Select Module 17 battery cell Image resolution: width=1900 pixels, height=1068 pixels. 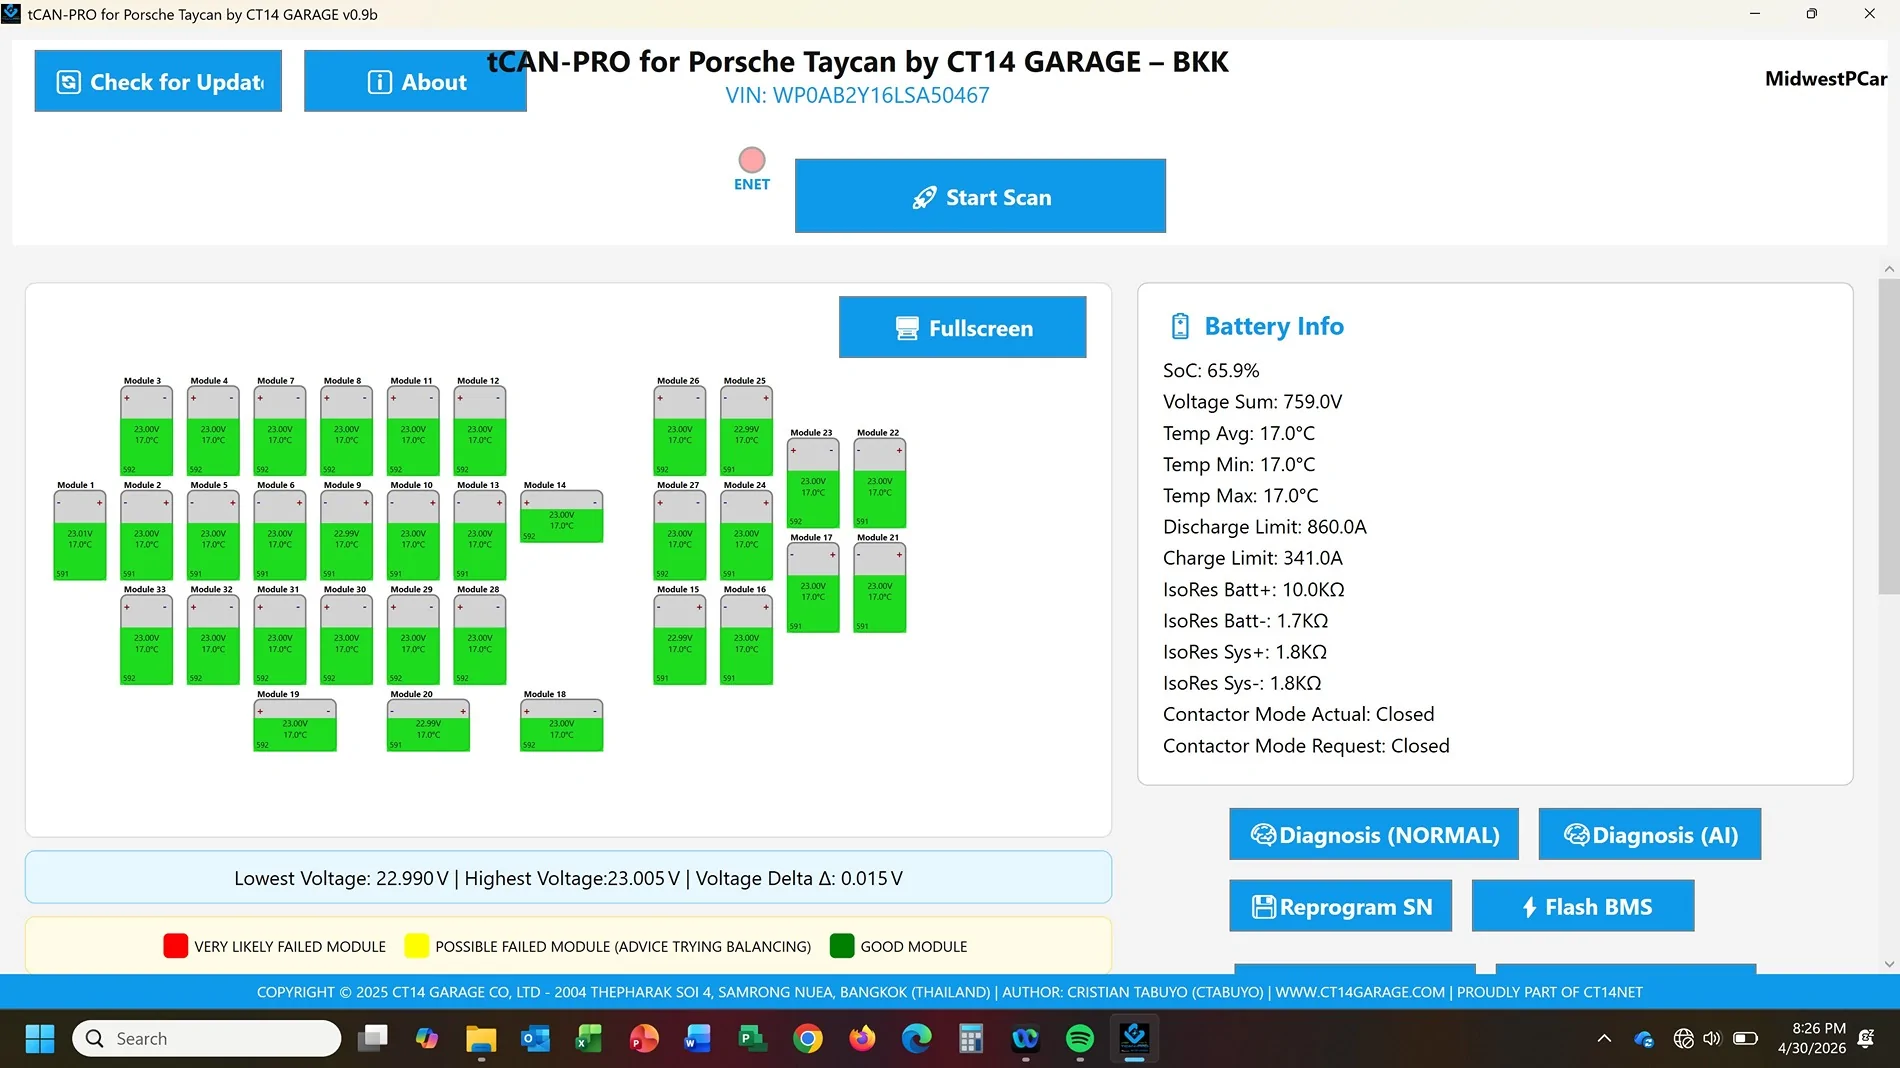pyautogui.click(x=813, y=588)
